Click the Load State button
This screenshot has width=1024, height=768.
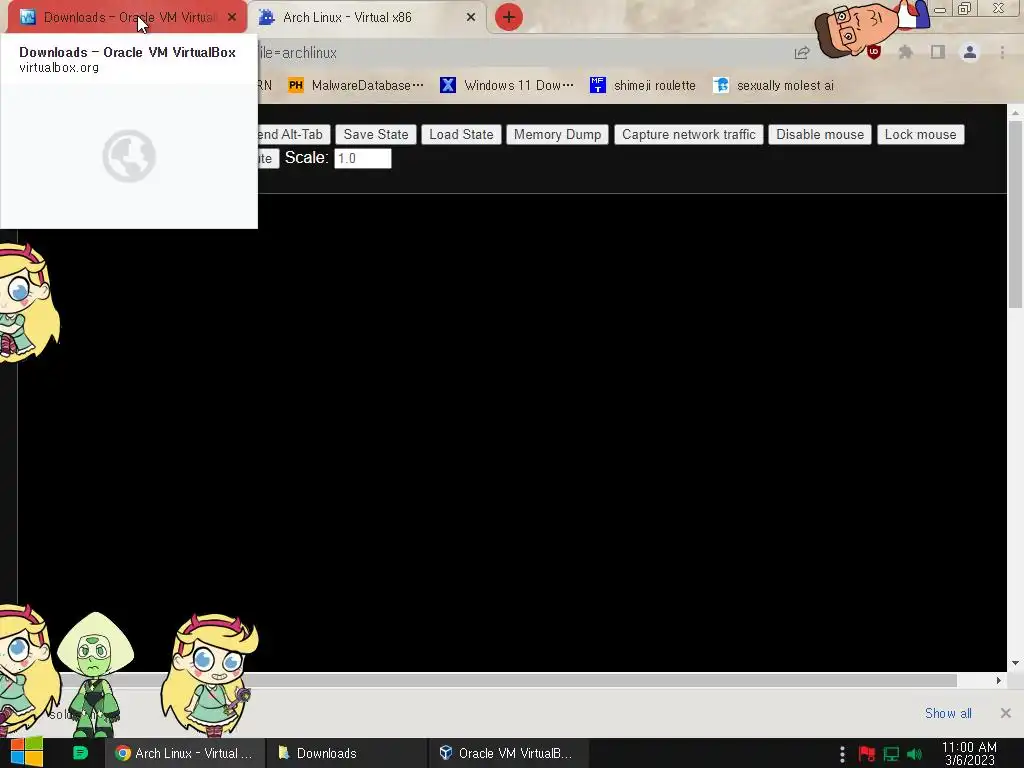[461, 135]
